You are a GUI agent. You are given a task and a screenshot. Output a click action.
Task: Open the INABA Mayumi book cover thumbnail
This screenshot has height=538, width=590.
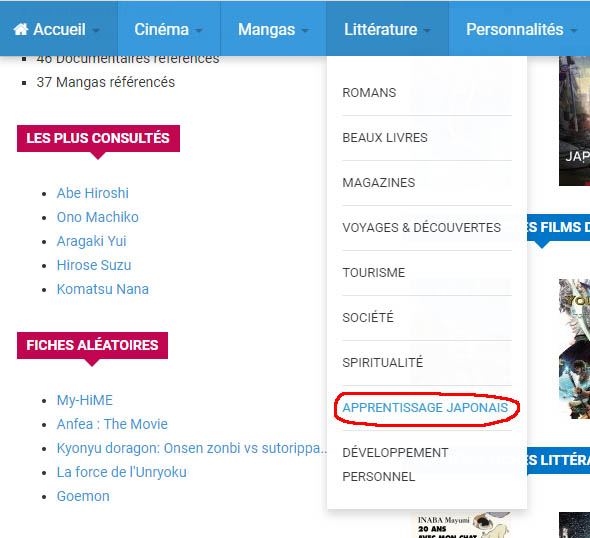462,524
